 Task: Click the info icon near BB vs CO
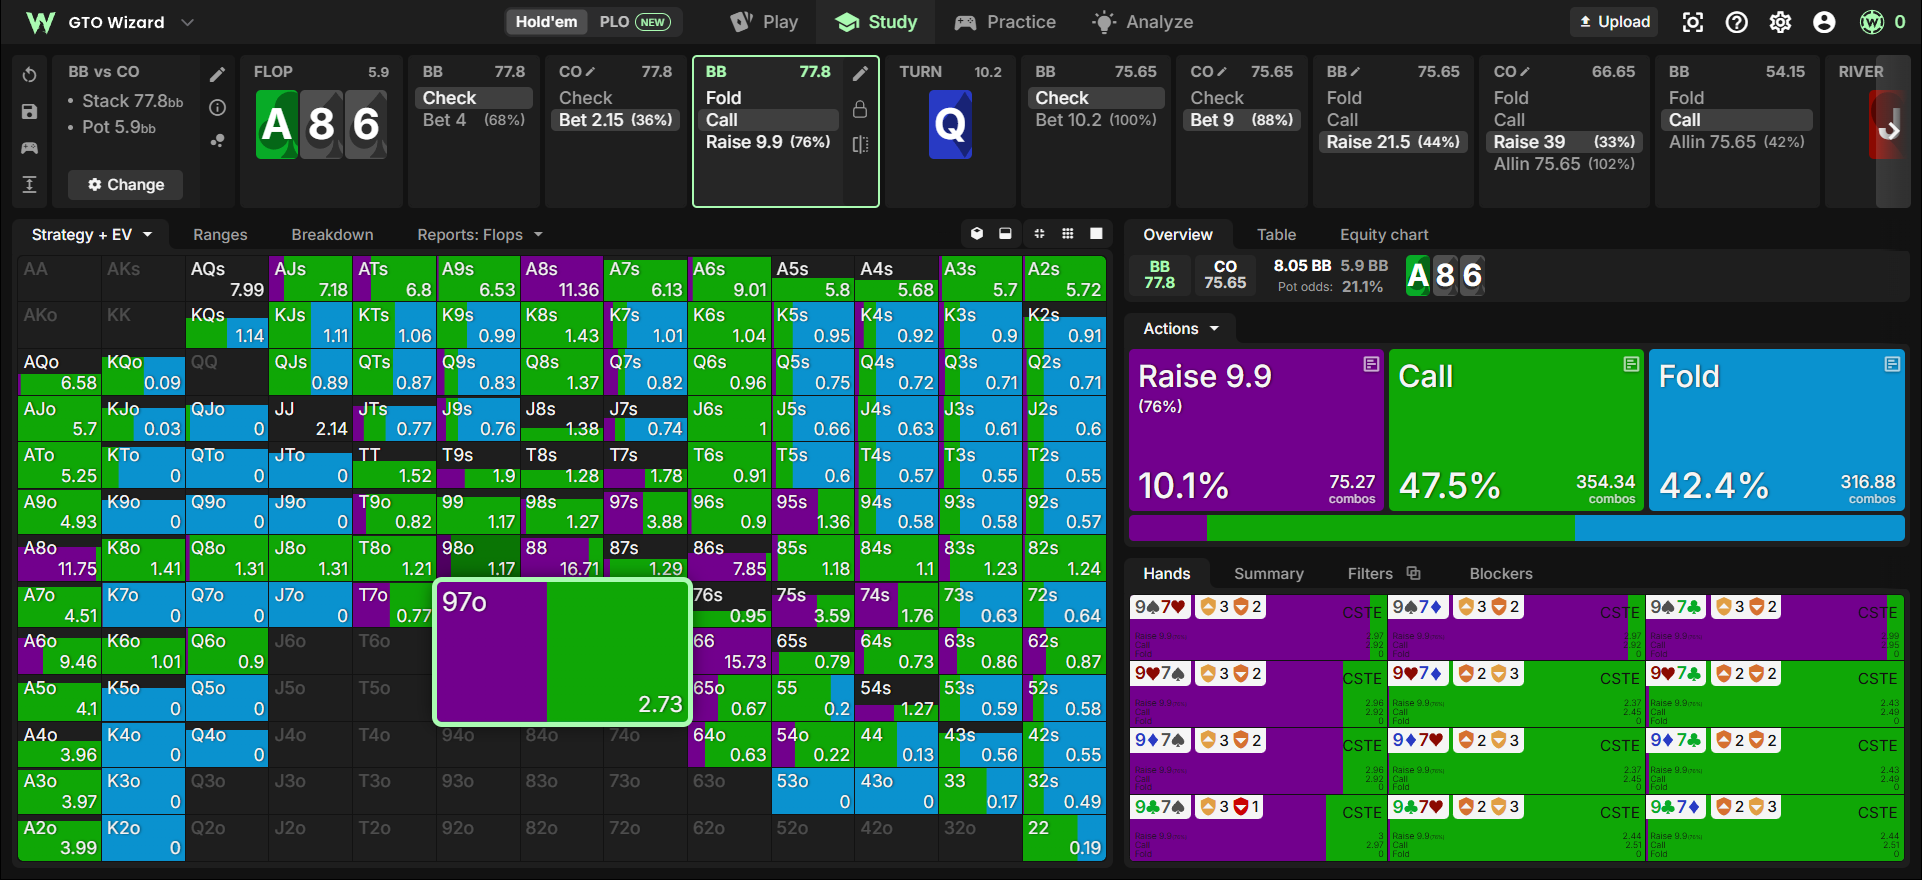click(217, 108)
